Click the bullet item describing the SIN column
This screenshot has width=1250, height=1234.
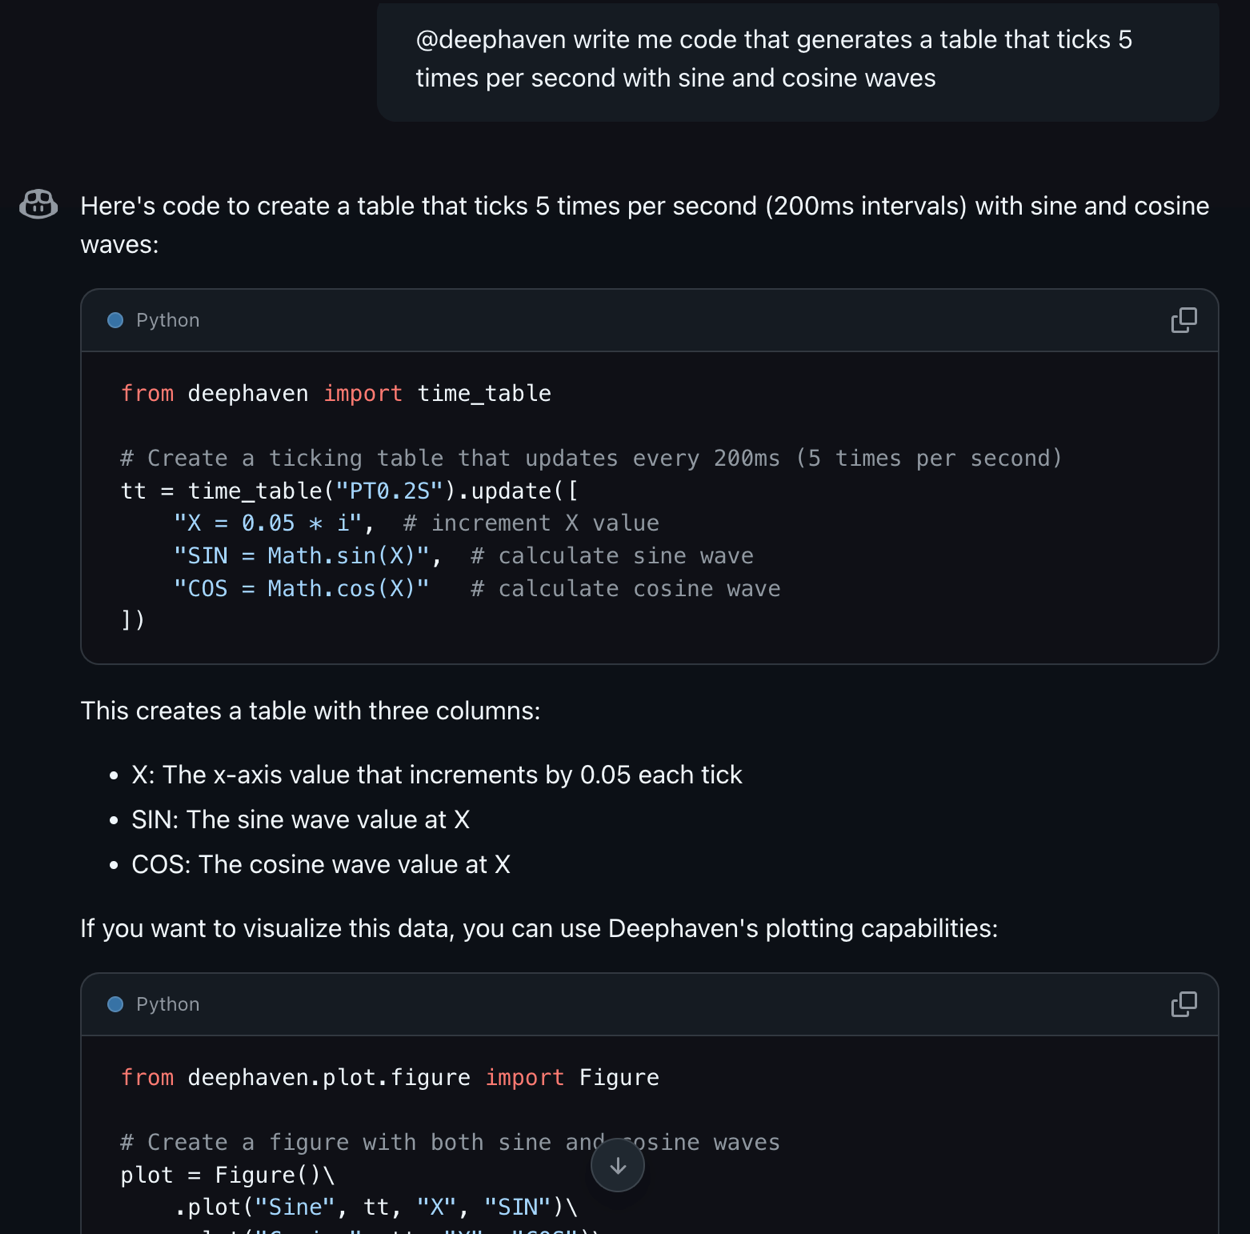(x=301, y=819)
